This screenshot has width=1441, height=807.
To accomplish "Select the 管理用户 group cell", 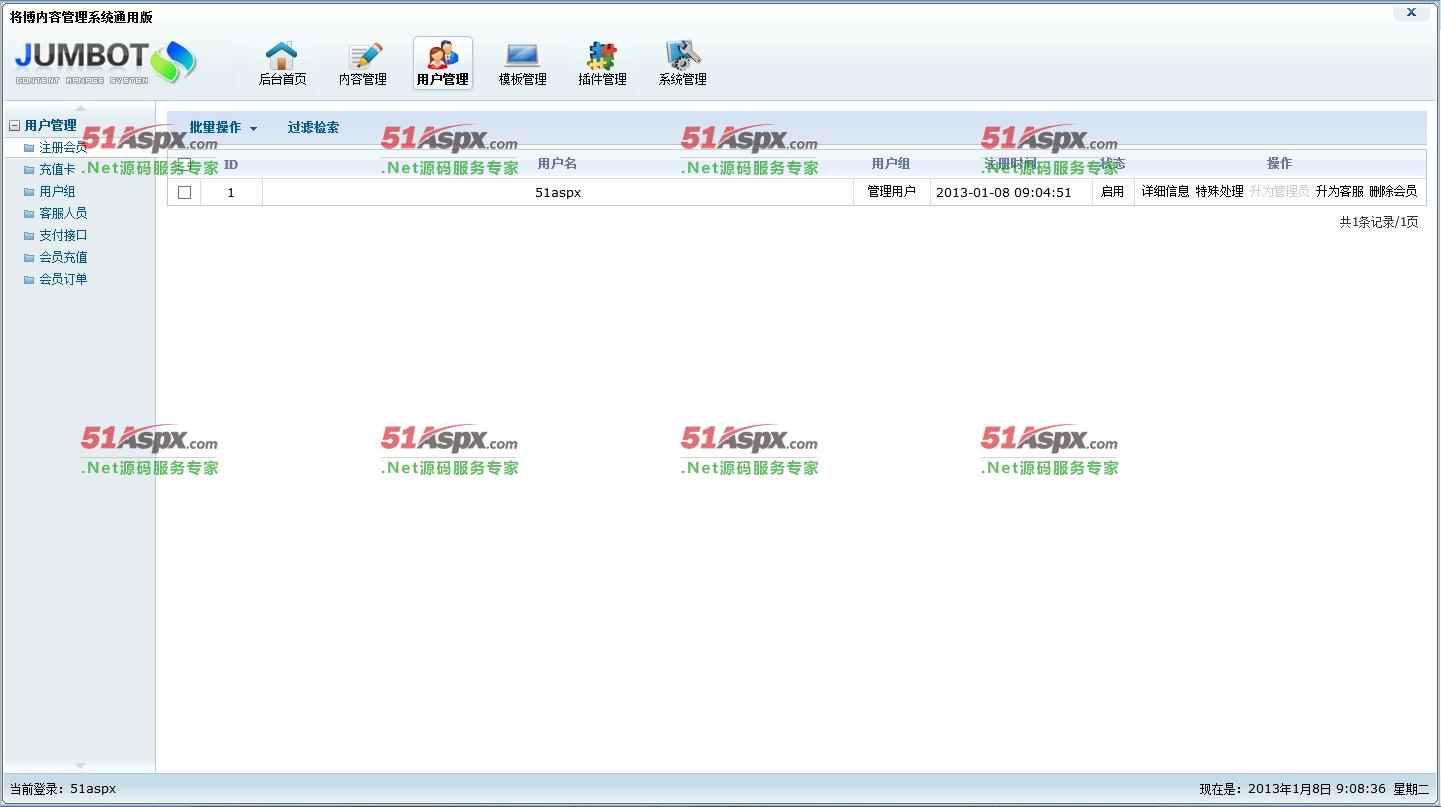I will click(x=891, y=192).
